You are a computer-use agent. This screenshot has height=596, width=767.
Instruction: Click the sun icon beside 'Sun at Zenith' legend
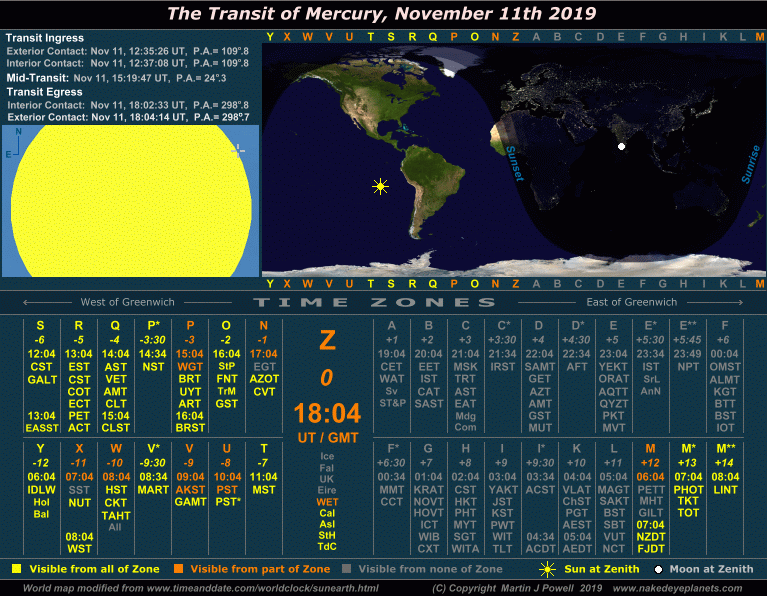[546, 569]
